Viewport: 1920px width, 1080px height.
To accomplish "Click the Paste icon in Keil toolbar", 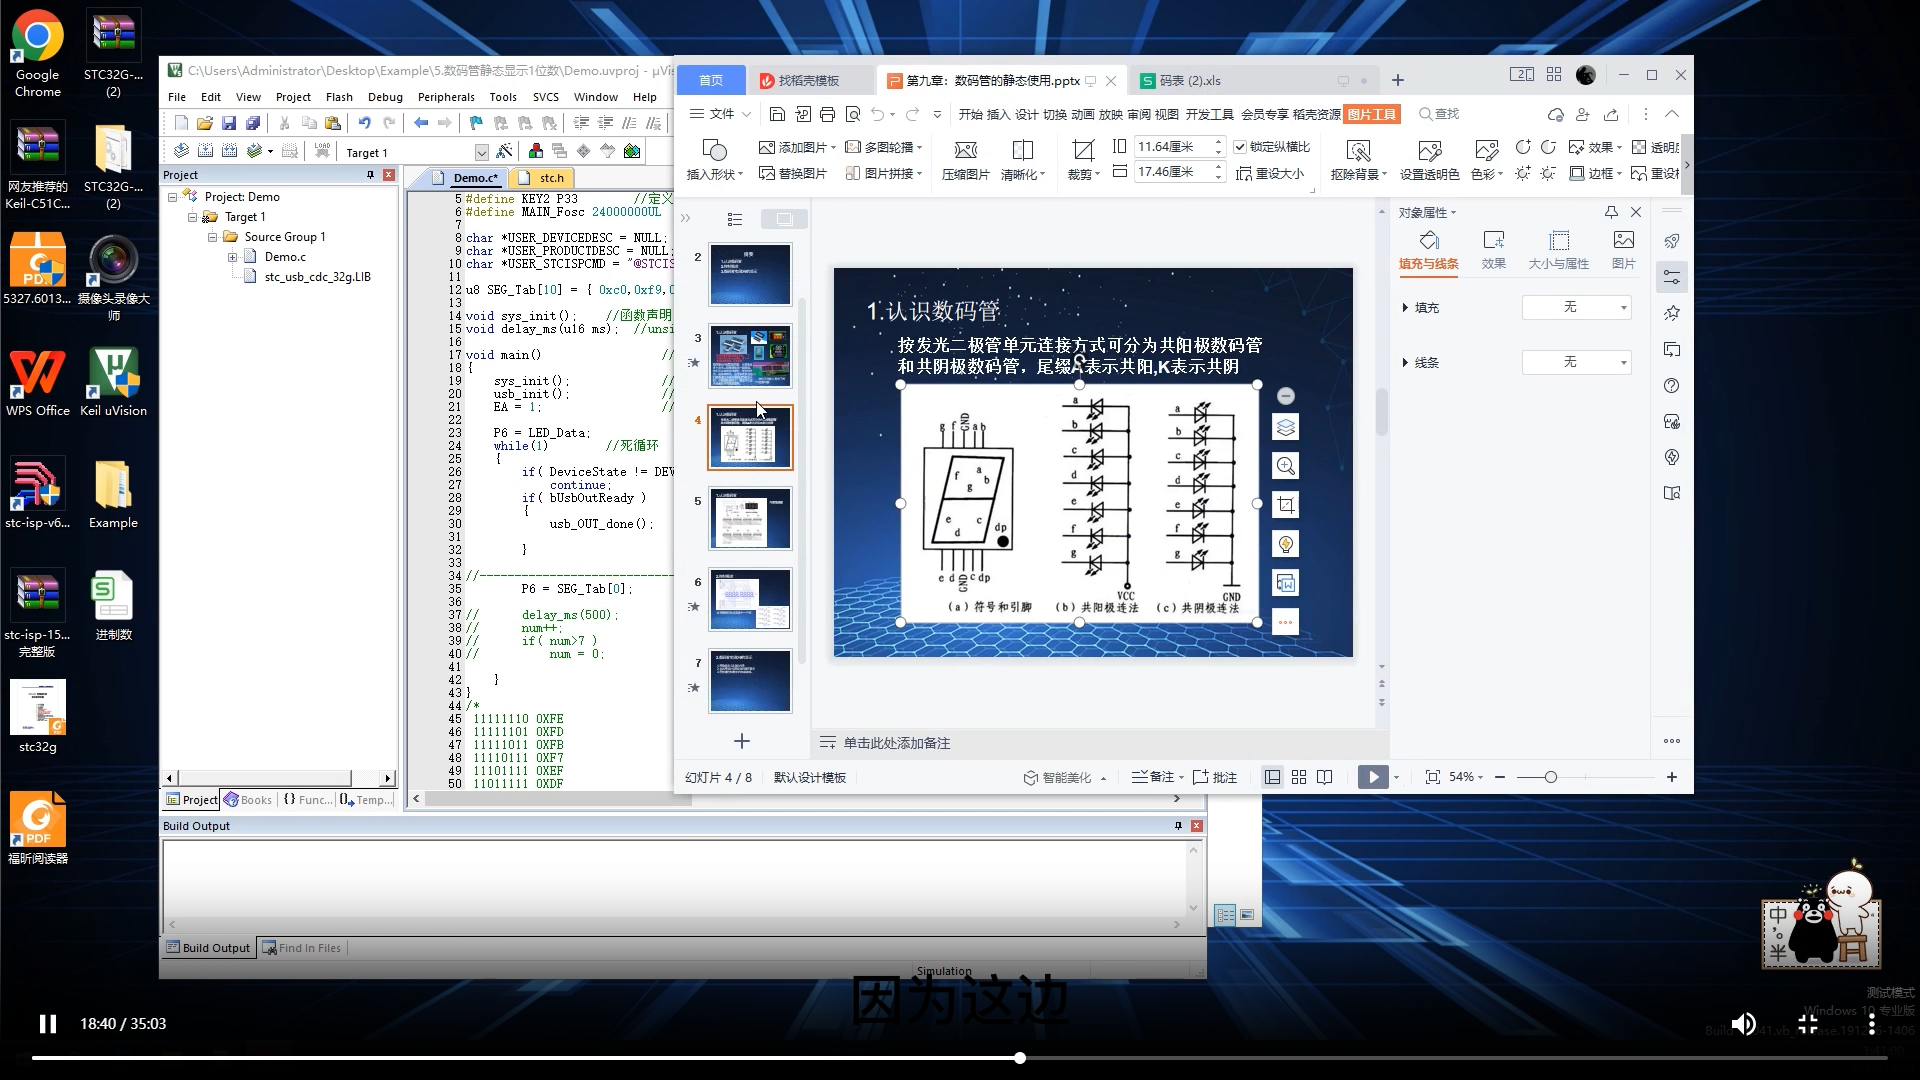I will pos(333,123).
